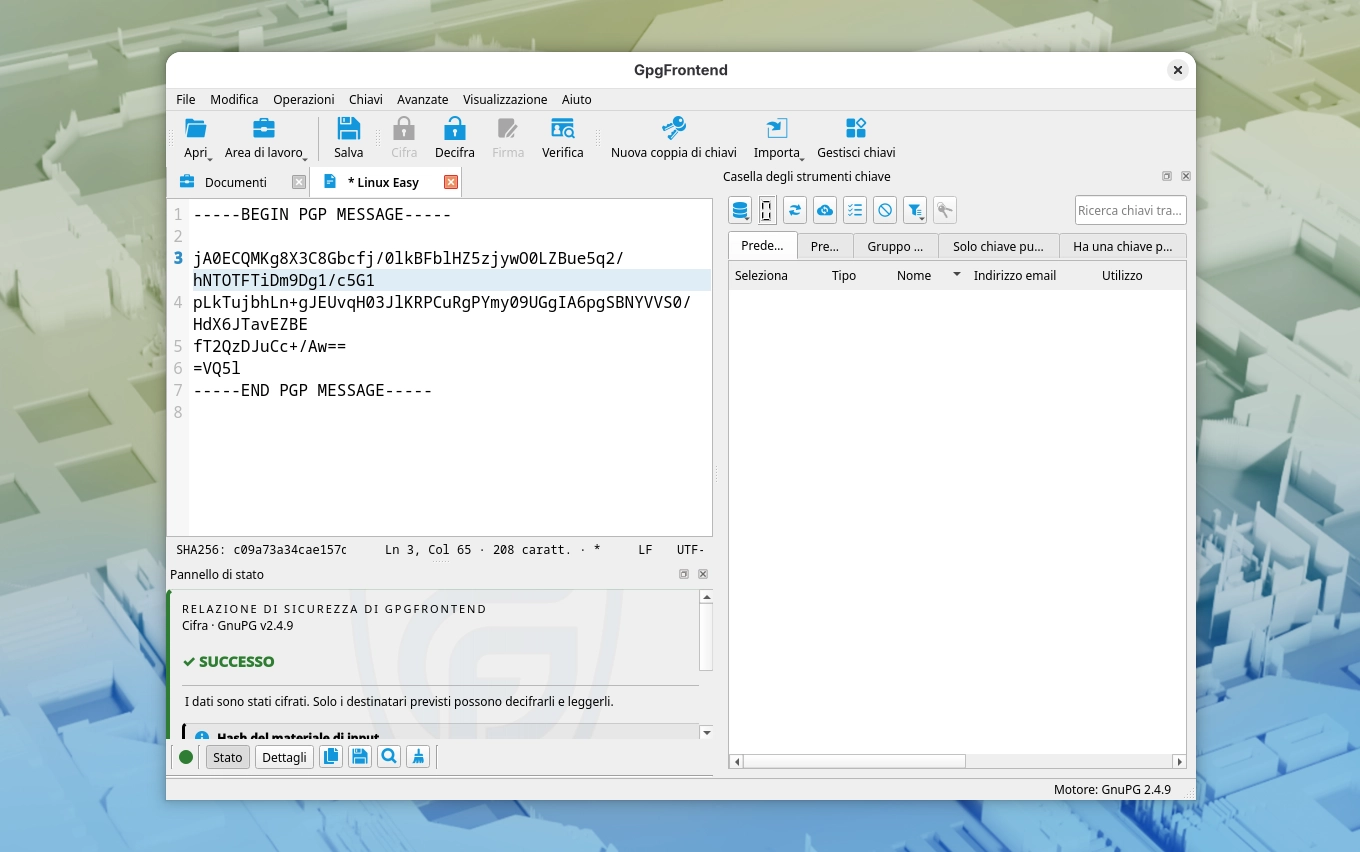Click the key list horizontal scrollbar
This screenshot has height=852, width=1360.
point(854,761)
